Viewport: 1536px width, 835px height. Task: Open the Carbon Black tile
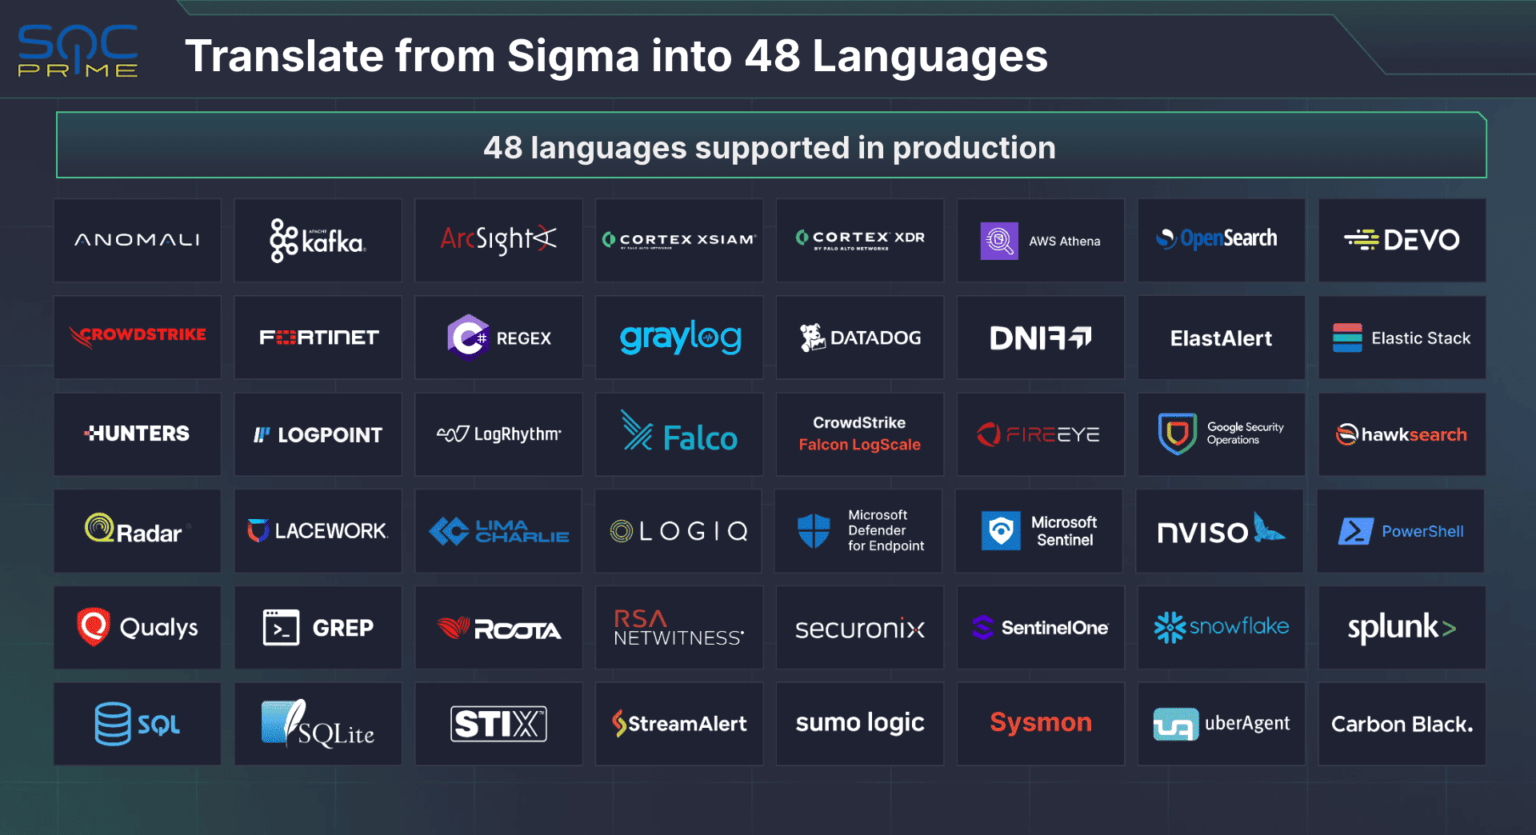1401,723
